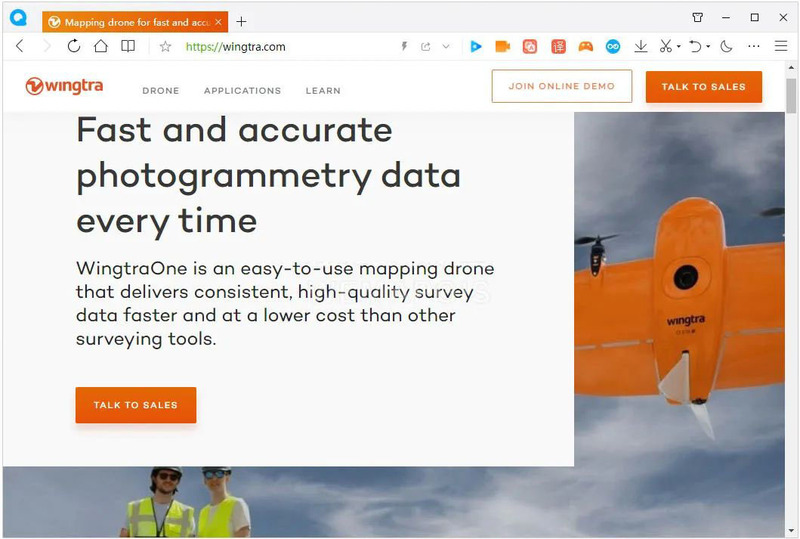Open the orange game controller icon
Viewport: 800px width, 539px height.
click(x=586, y=47)
